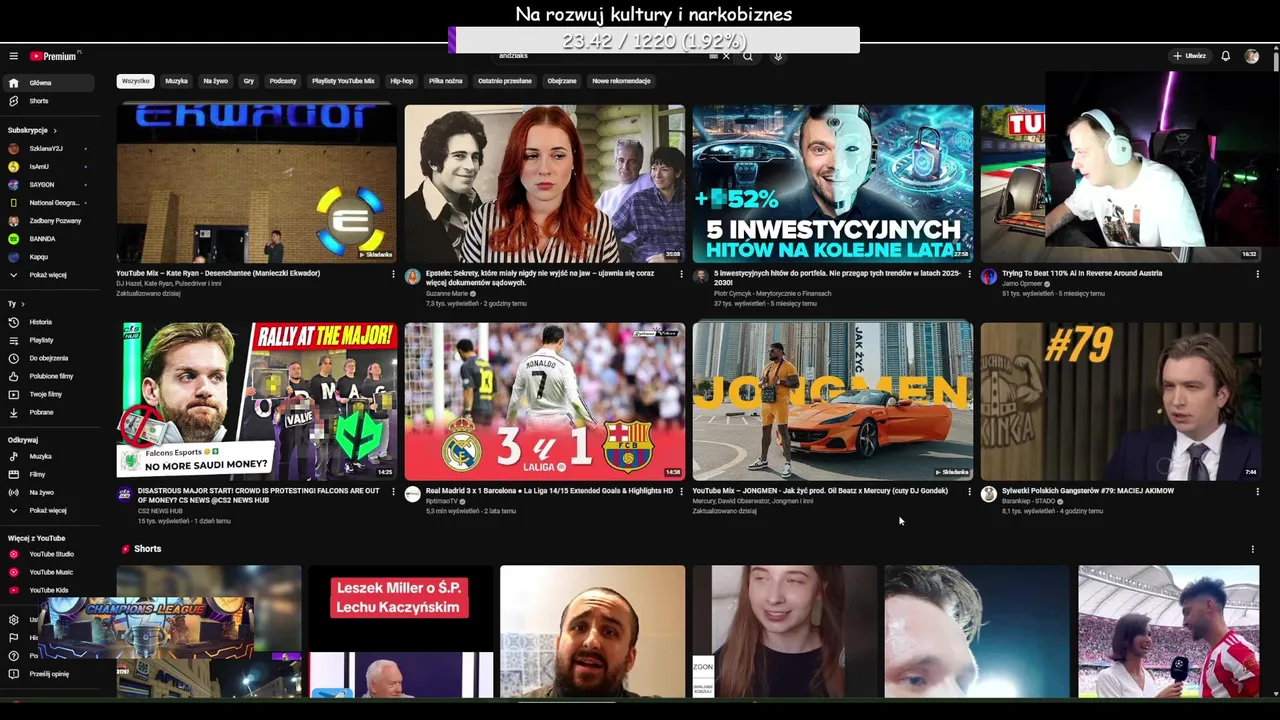Image resolution: width=1280 pixels, height=720 pixels.
Task: Select the Piłka nożna chip
Action: tap(445, 81)
